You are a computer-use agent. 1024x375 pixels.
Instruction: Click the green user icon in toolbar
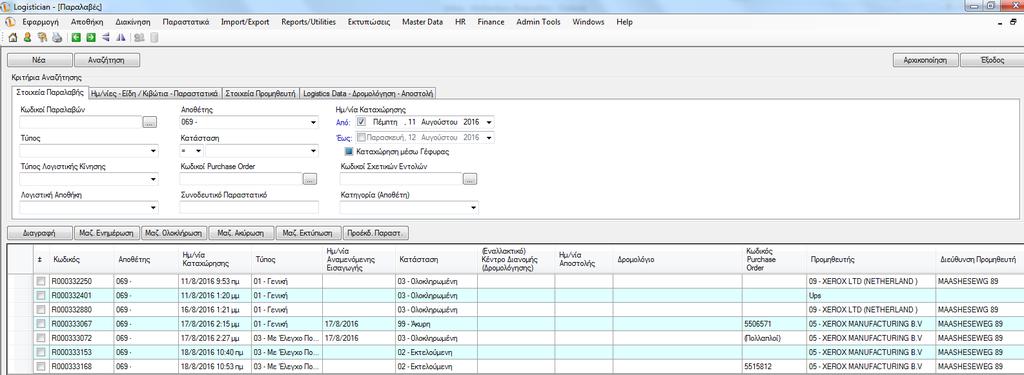coord(27,37)
